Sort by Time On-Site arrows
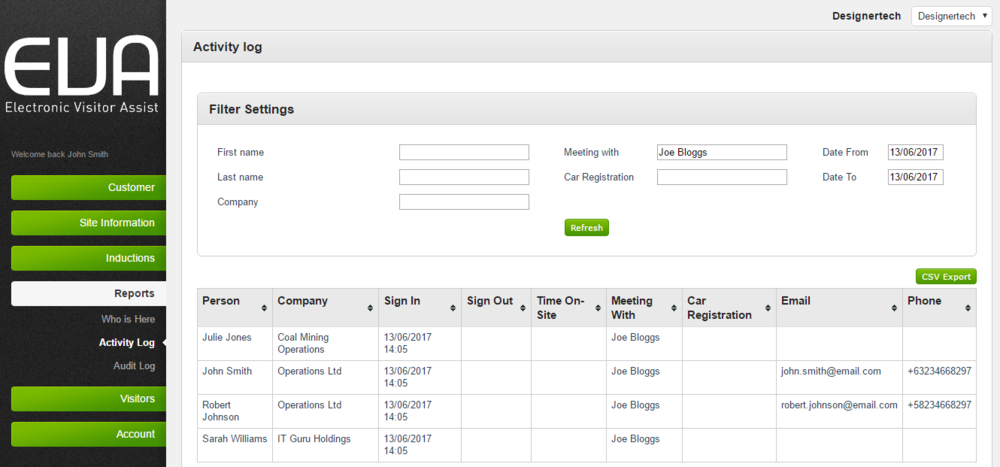Viewport: 1000px width, 467px height. coord(598,308)
